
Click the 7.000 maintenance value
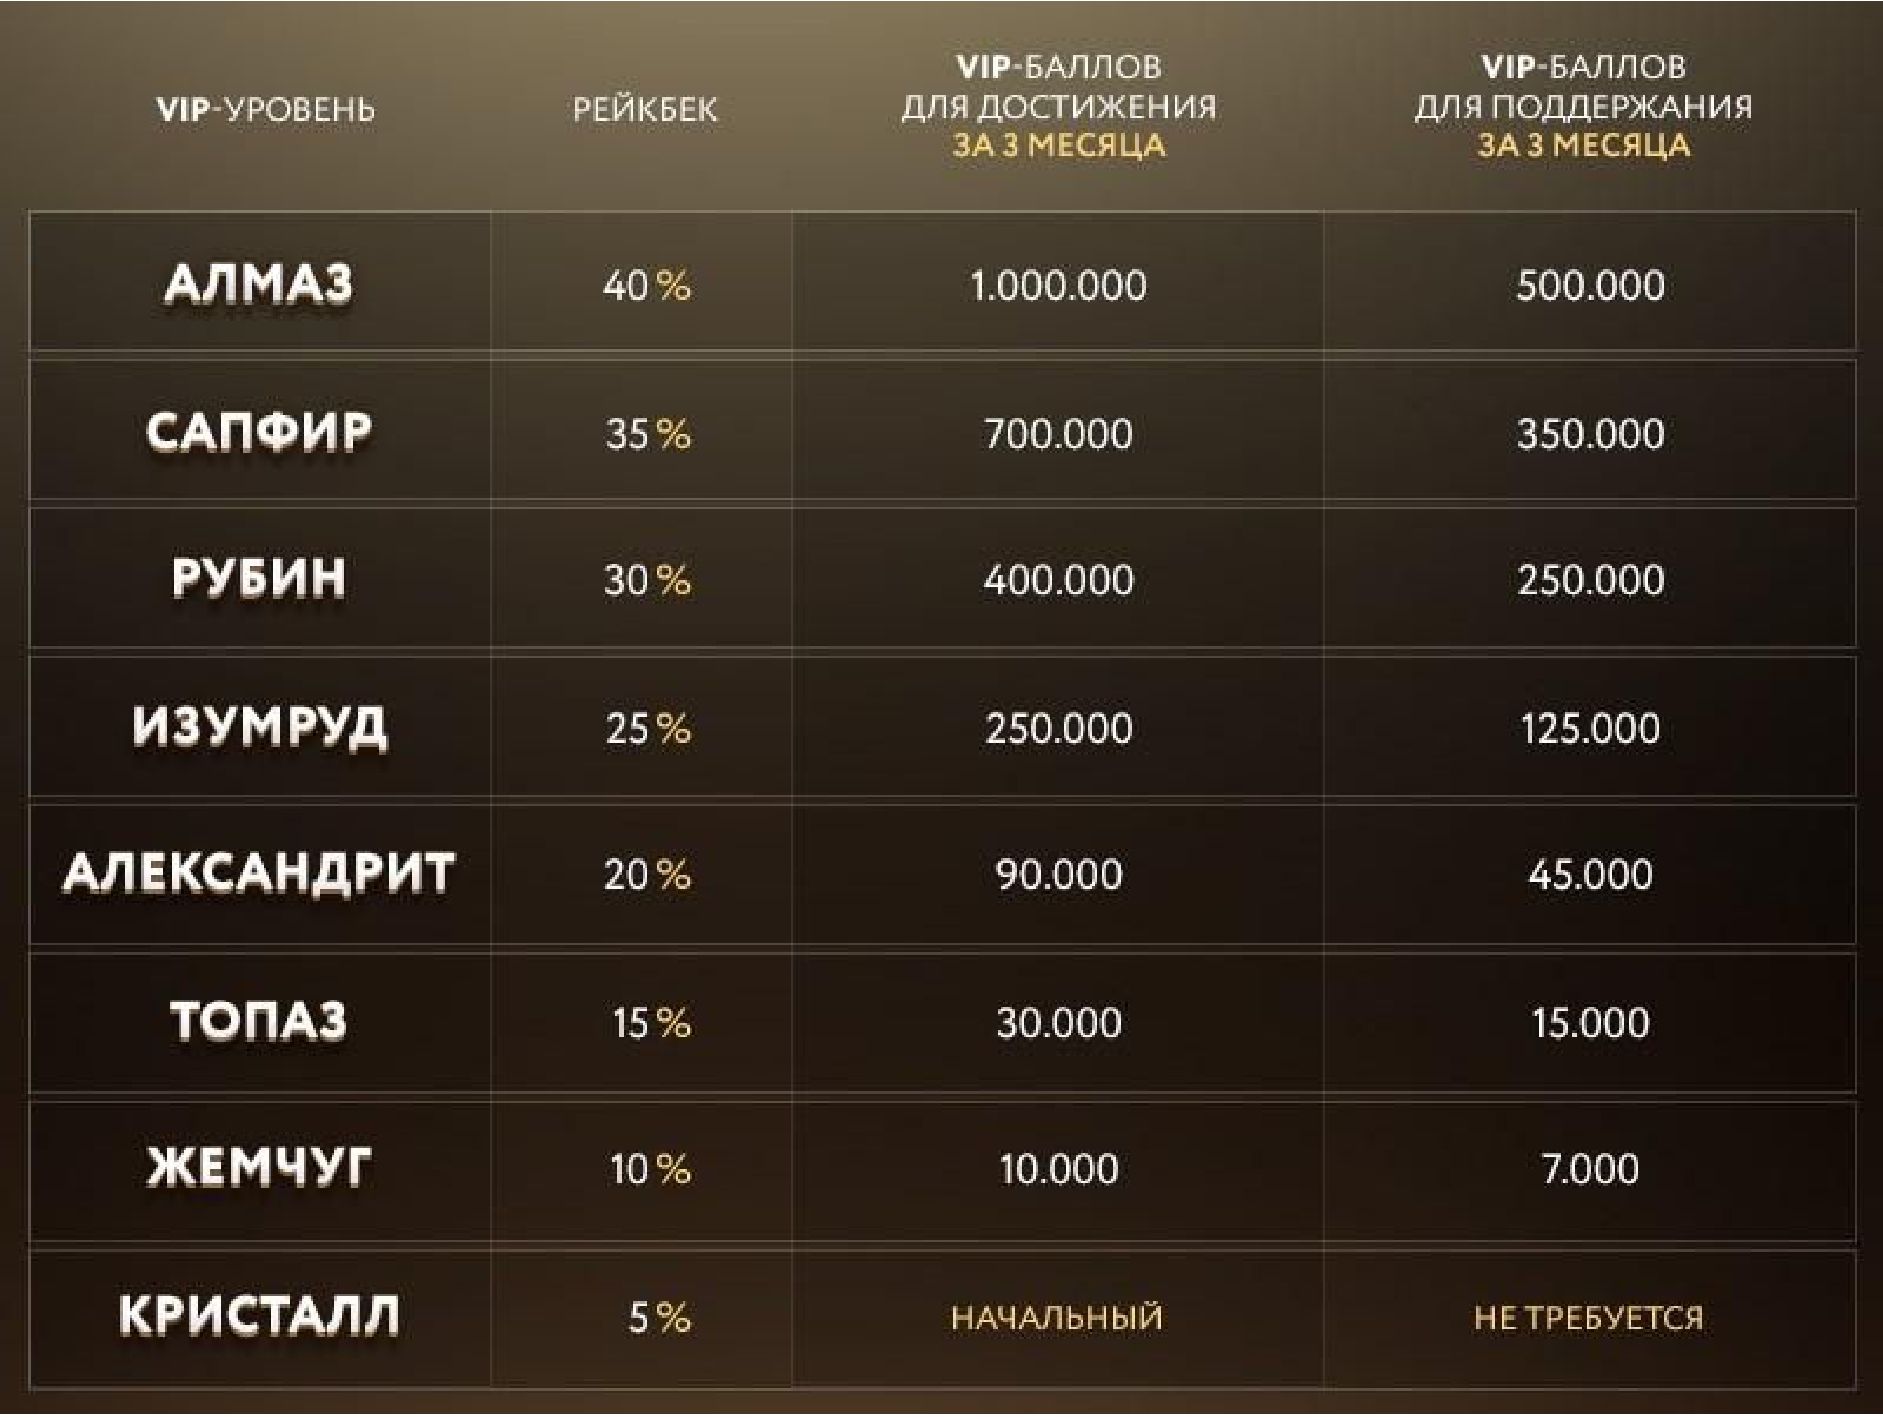(1590, 1169)
